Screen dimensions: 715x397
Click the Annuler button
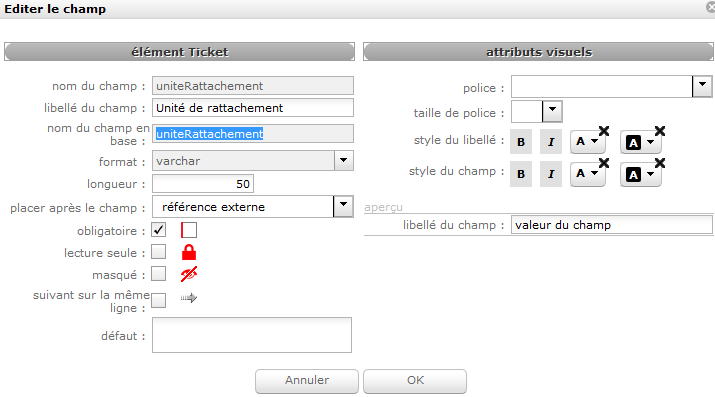pos(307,381)
